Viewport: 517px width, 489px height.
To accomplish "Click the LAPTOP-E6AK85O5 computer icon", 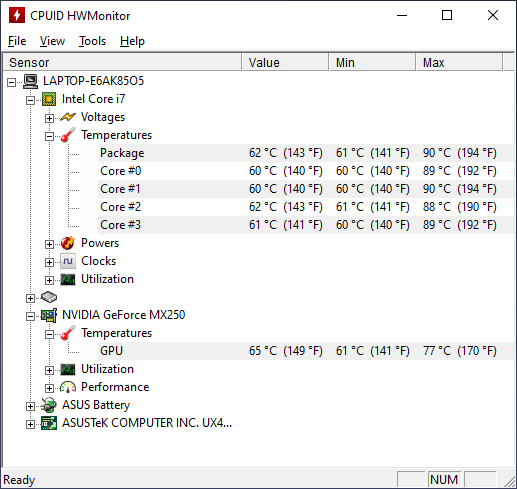I will pos(31,81).
